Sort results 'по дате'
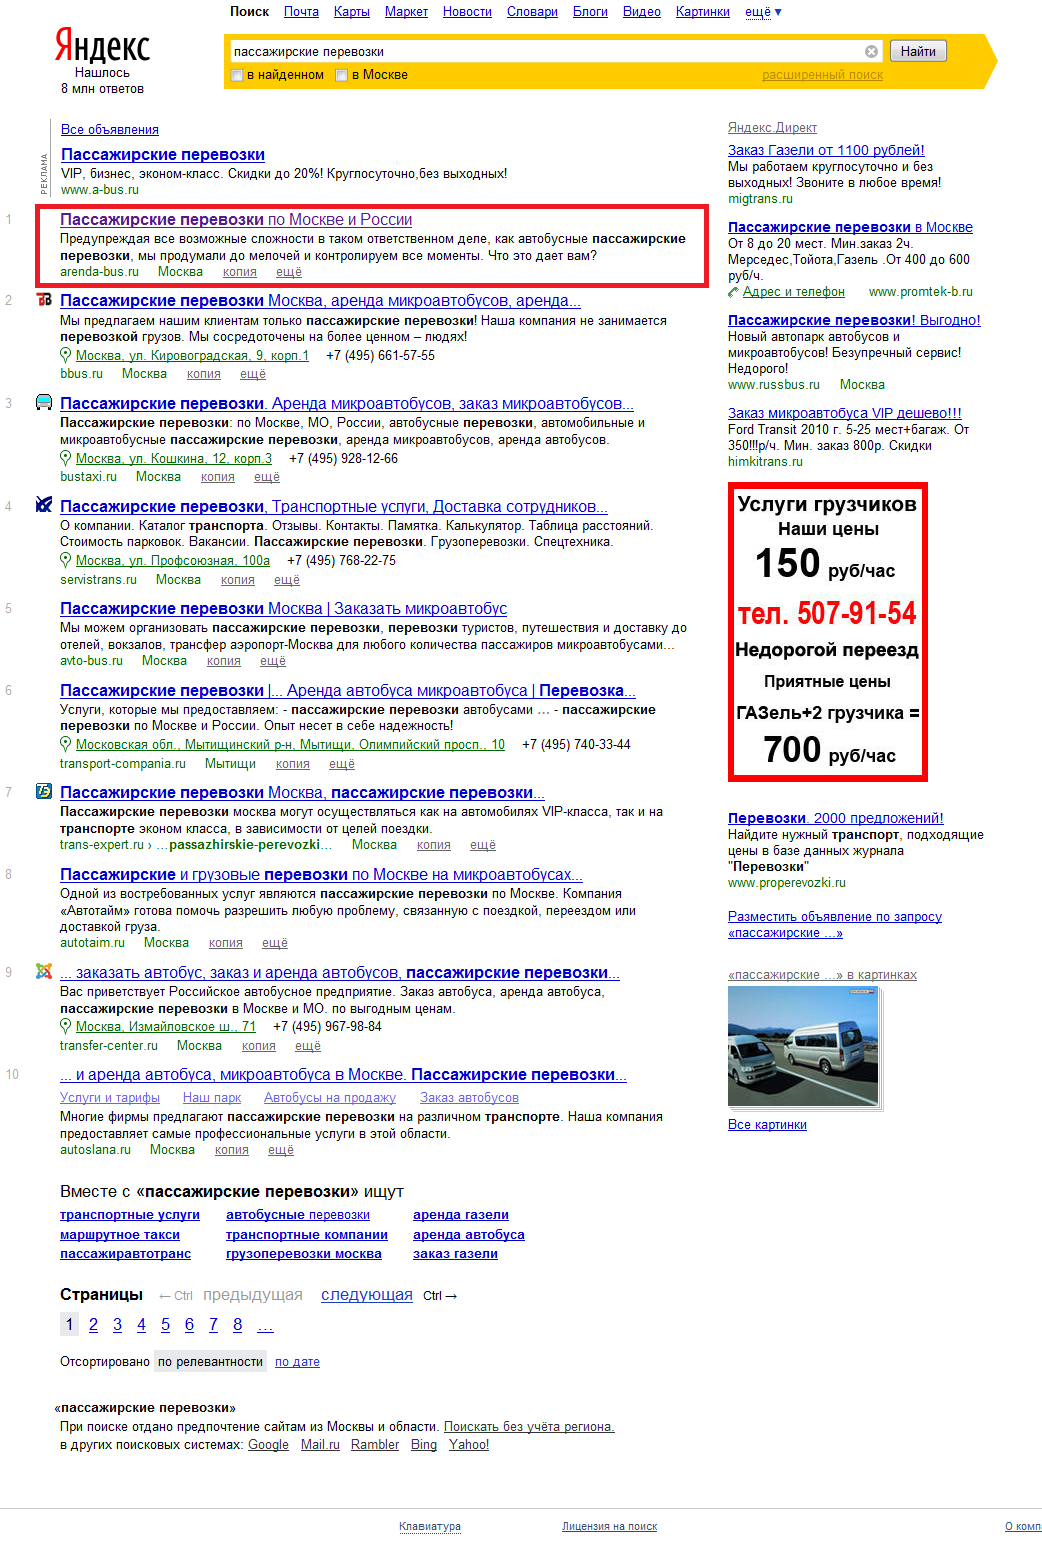The height and width of the screenshot is (1563, 1042). point(297,1362)
